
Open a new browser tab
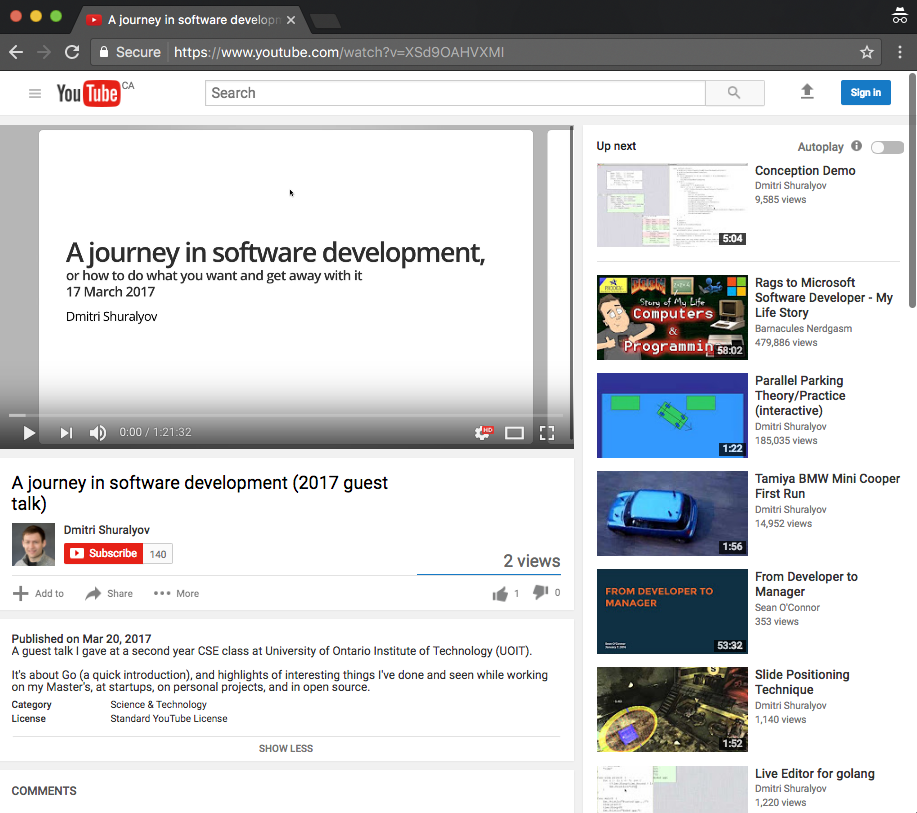click(x=325, y=21)
